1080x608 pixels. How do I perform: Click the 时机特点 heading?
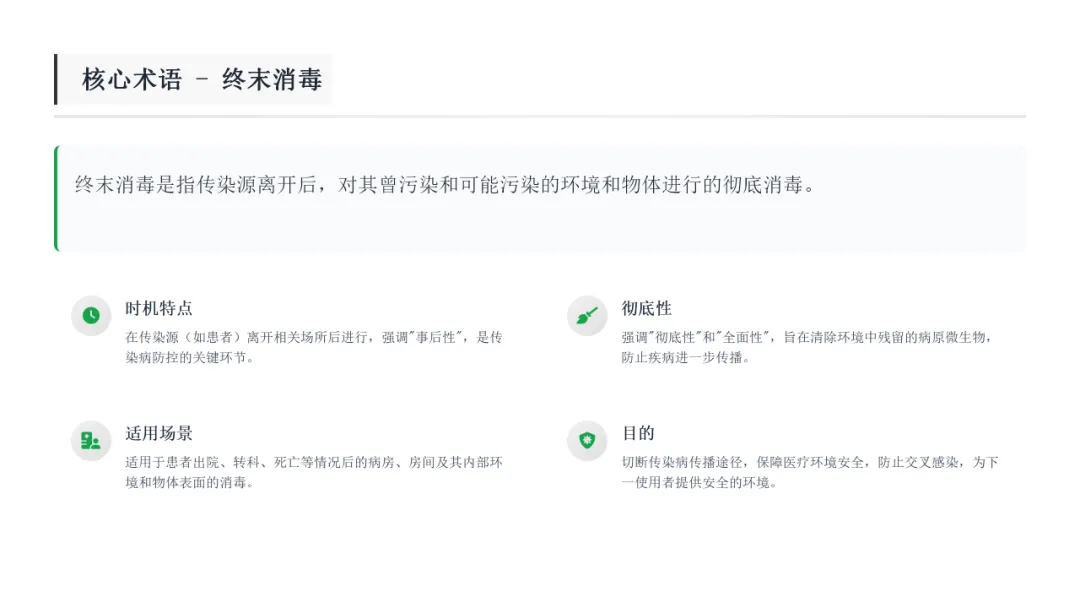158,308
